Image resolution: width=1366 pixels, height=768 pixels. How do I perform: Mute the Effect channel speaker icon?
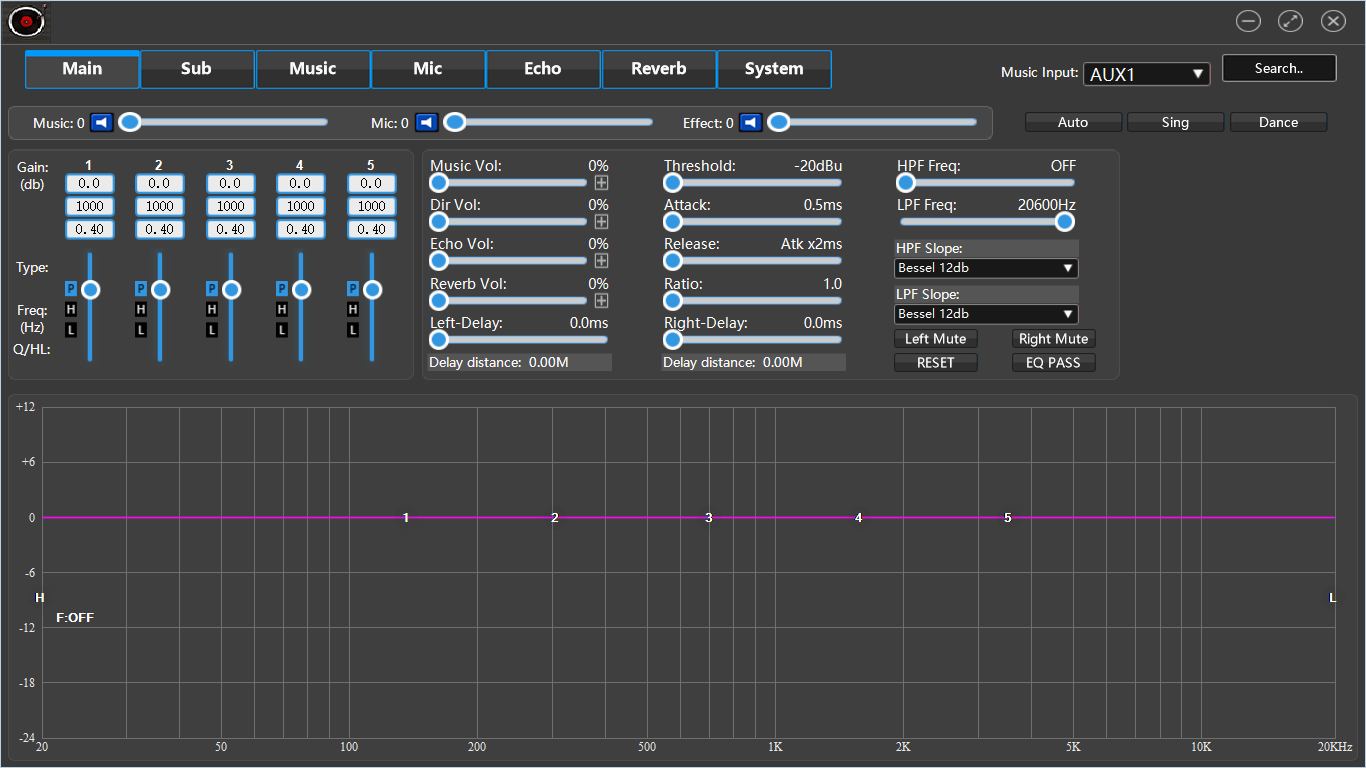[x=750, y=123]
